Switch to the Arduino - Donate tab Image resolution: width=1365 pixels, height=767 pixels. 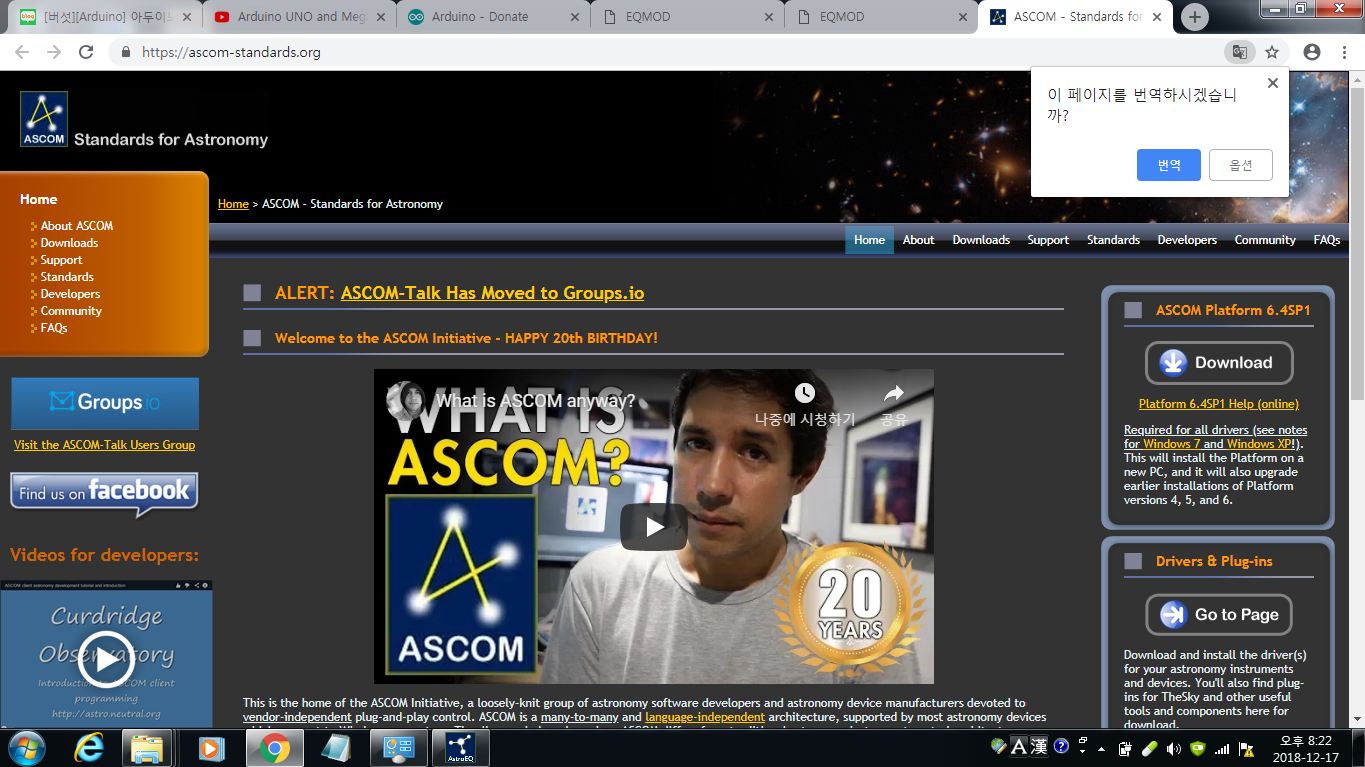[x=490, y=17]
